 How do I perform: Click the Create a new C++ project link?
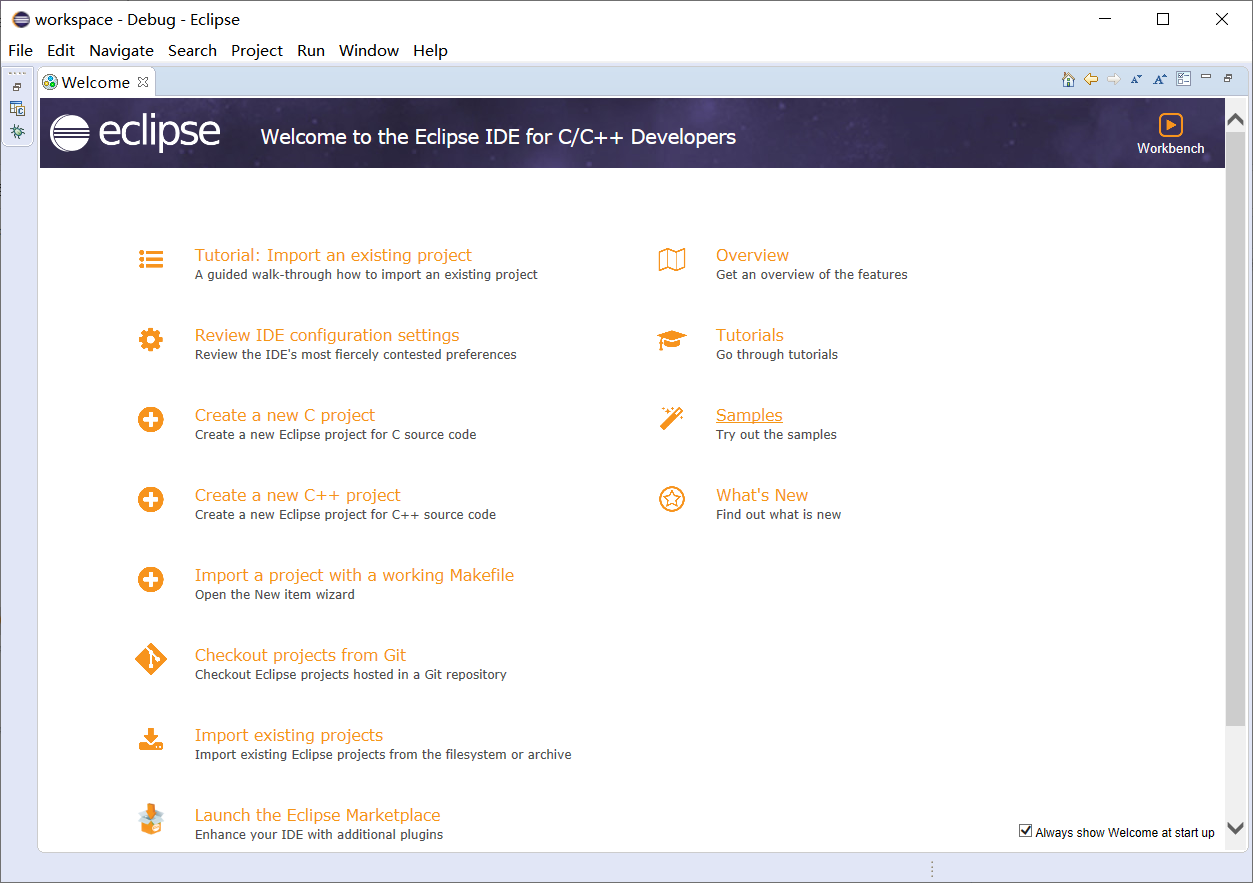point(297,495)
